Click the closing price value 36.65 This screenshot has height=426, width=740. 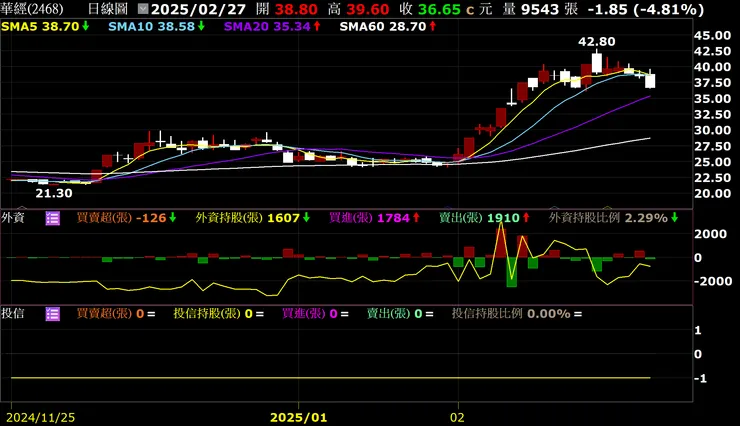point(439,9)
